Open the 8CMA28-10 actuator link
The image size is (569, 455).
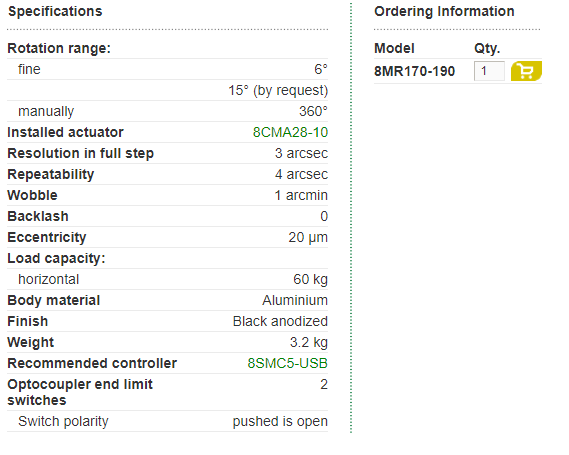tap(290, 132)
